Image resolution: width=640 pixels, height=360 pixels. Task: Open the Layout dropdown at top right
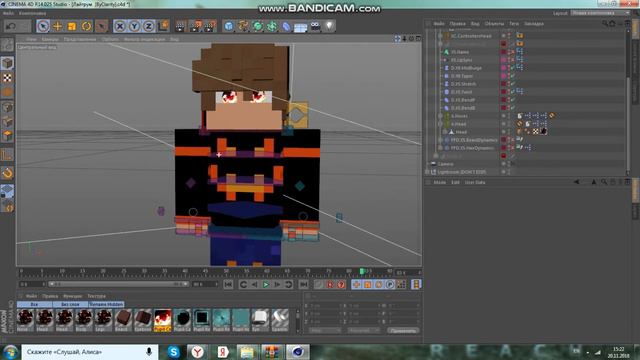(600, 13)
